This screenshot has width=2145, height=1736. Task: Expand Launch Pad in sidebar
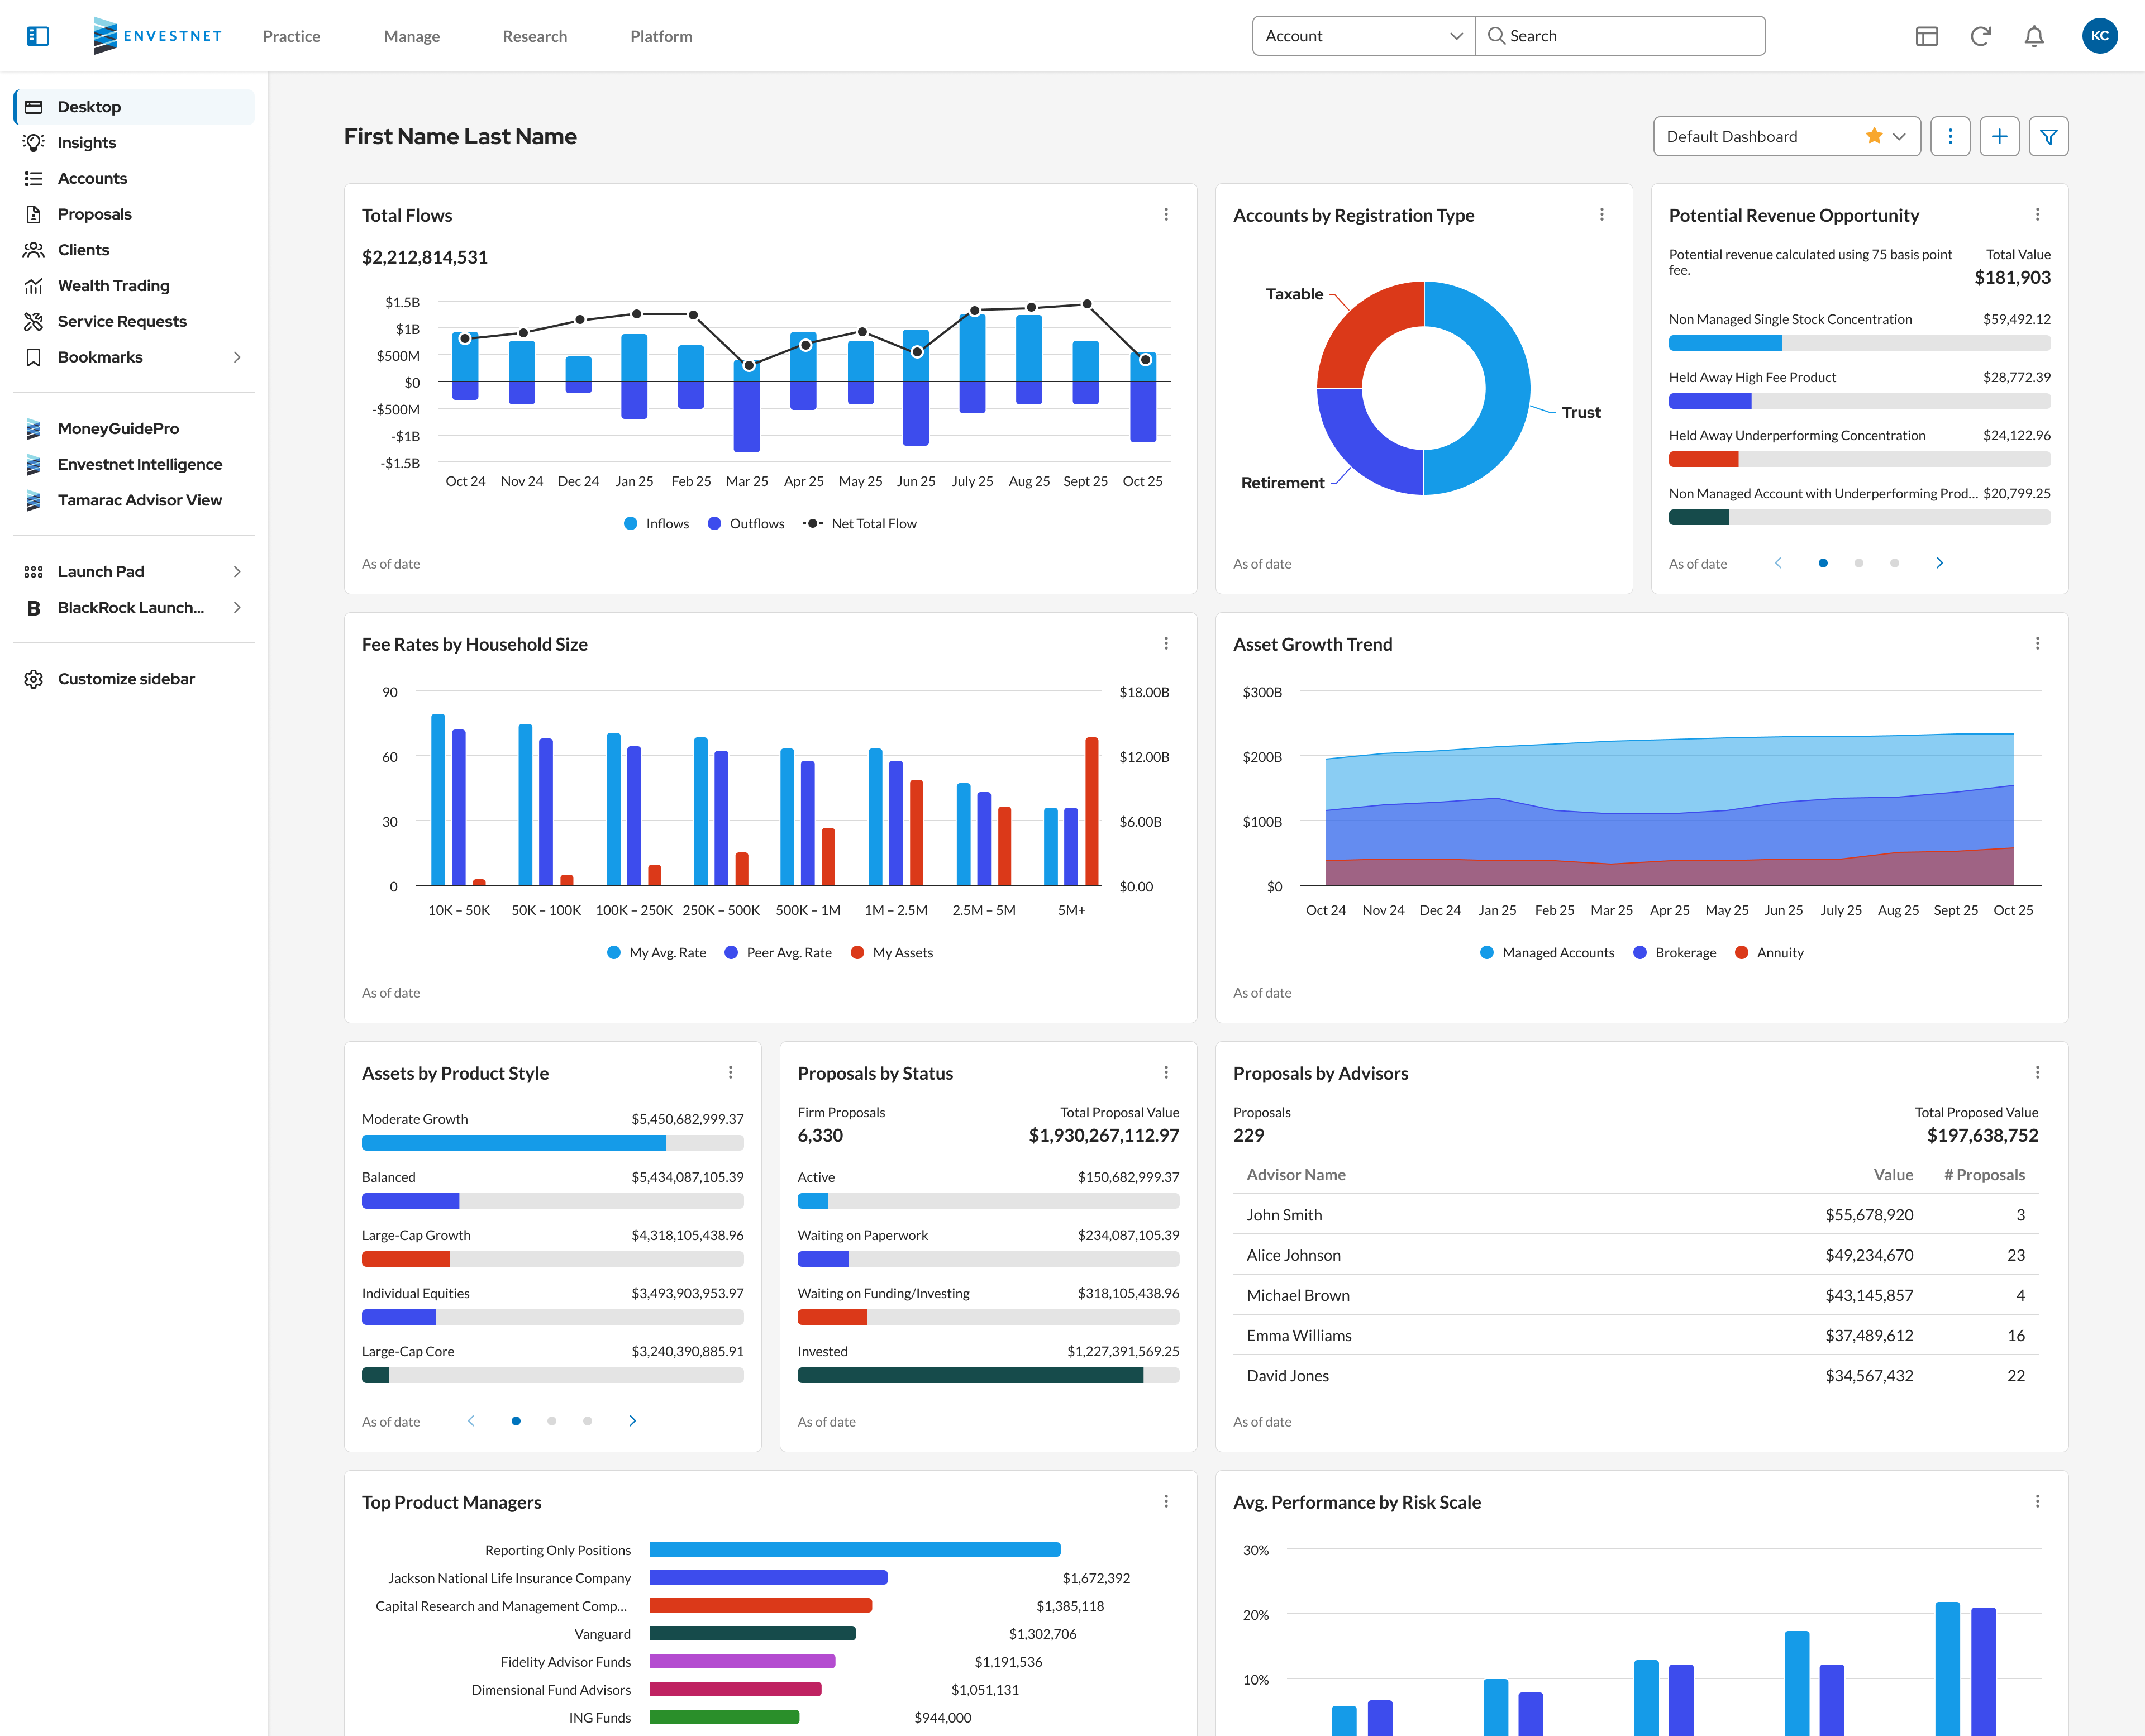[133, 572]
